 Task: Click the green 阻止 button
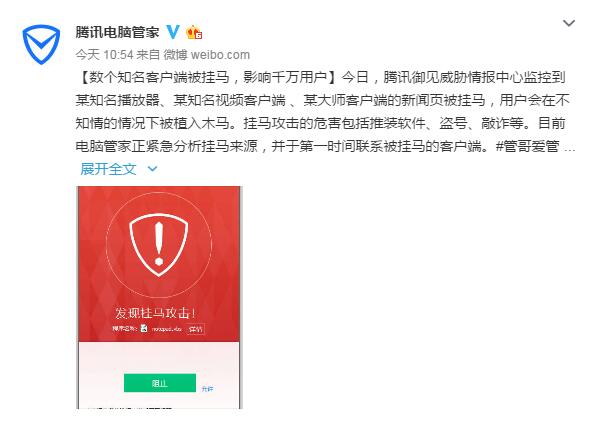click(x=160, y=383)
